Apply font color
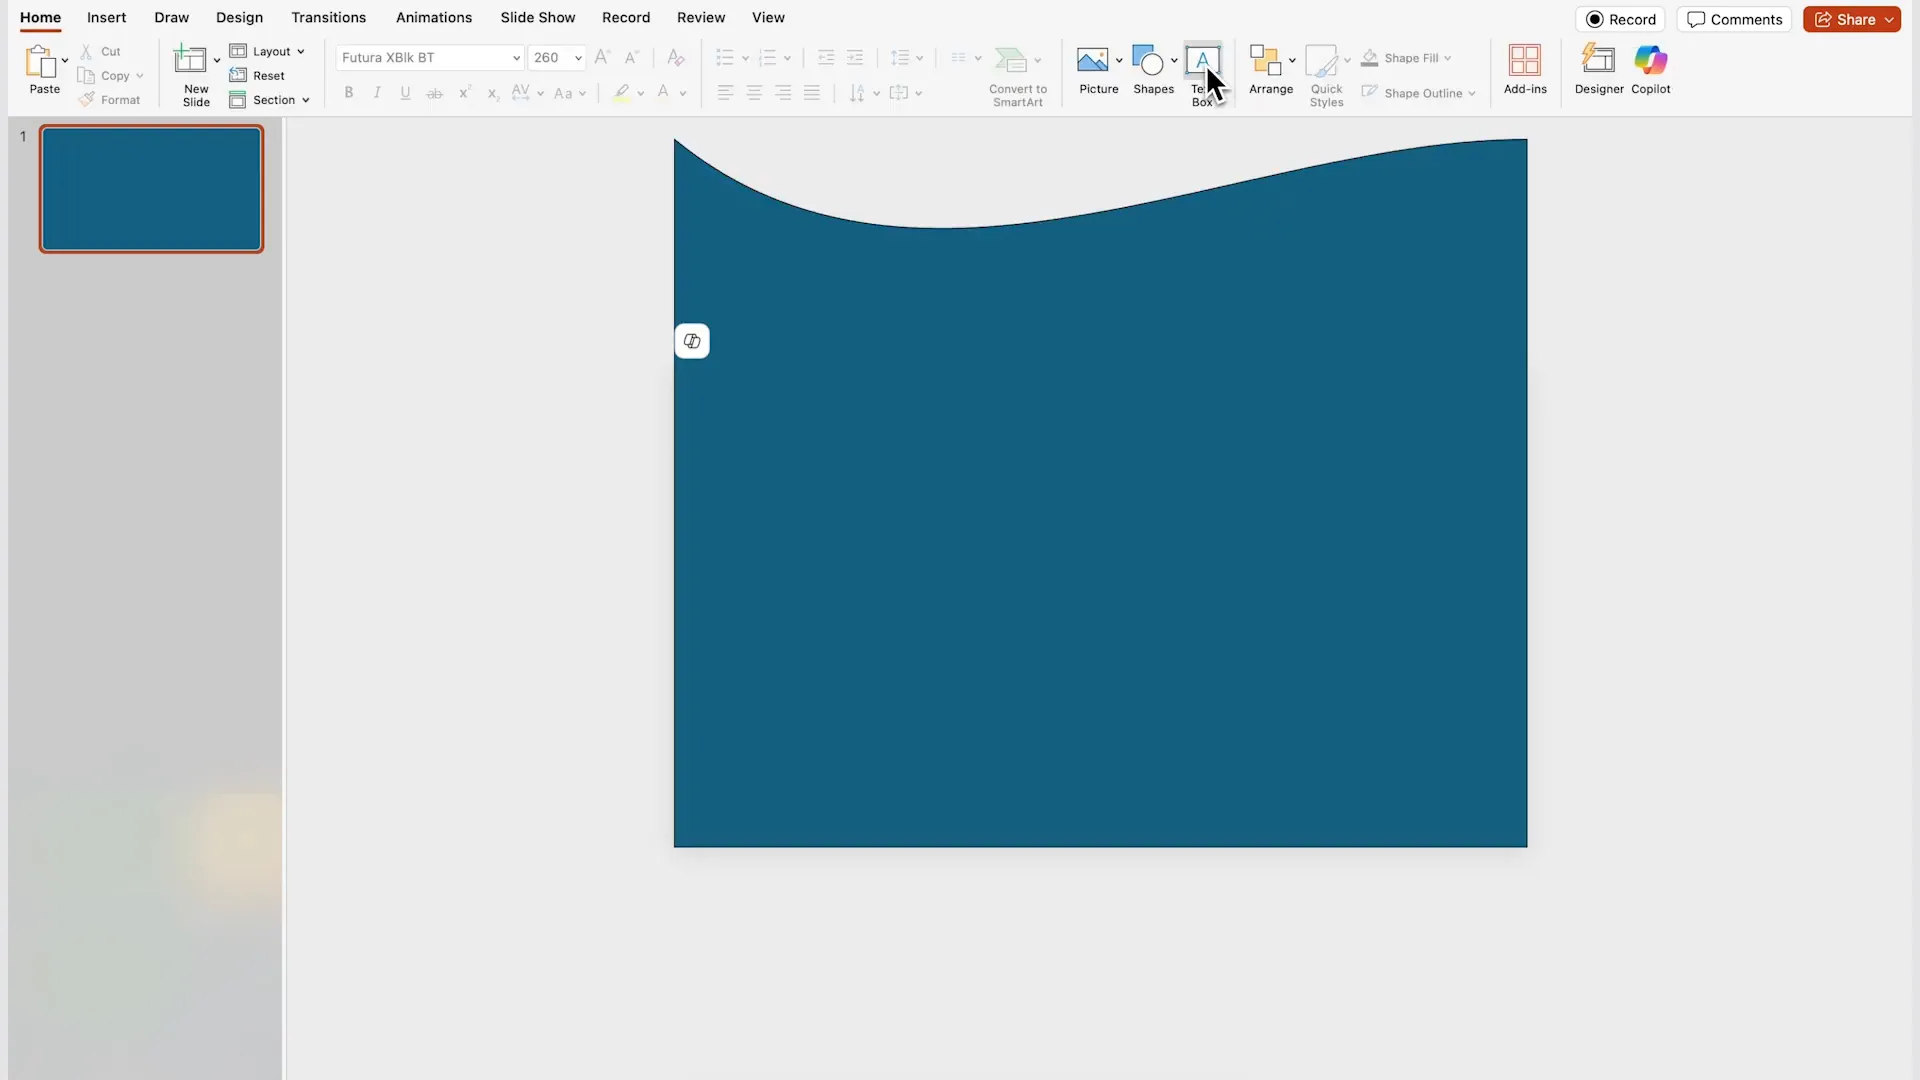The height and width of the screenshot is (1080, 1920). click(x=663, y=93)
